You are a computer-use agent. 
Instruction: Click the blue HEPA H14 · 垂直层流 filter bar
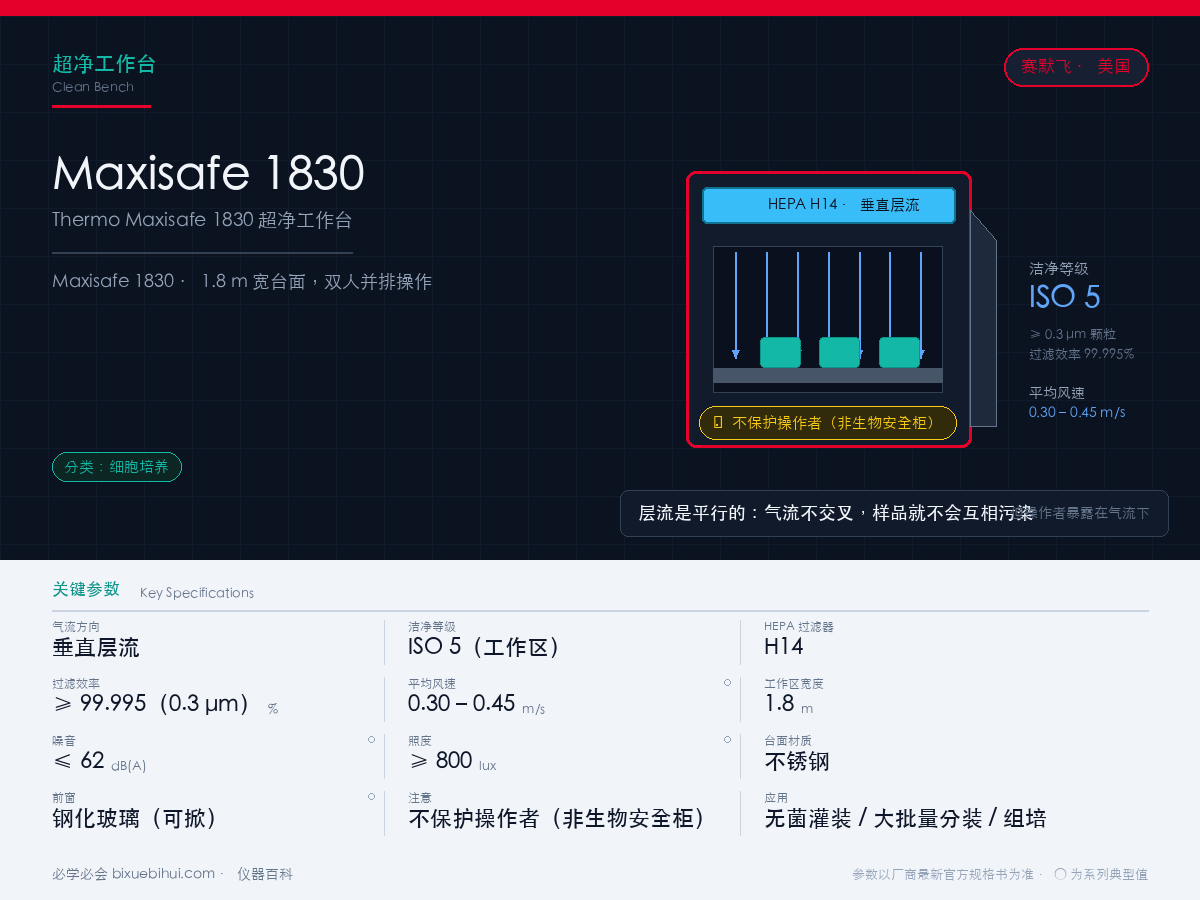pyautogui.click(x=829, y=205)
